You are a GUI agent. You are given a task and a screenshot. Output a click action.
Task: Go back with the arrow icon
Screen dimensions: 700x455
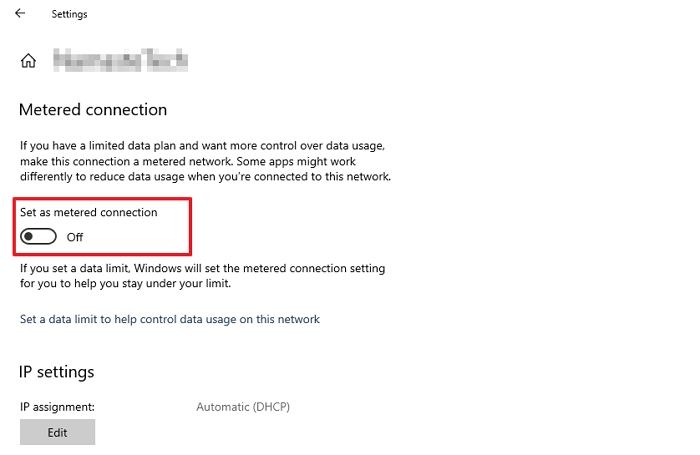click(x=20, y=14)
